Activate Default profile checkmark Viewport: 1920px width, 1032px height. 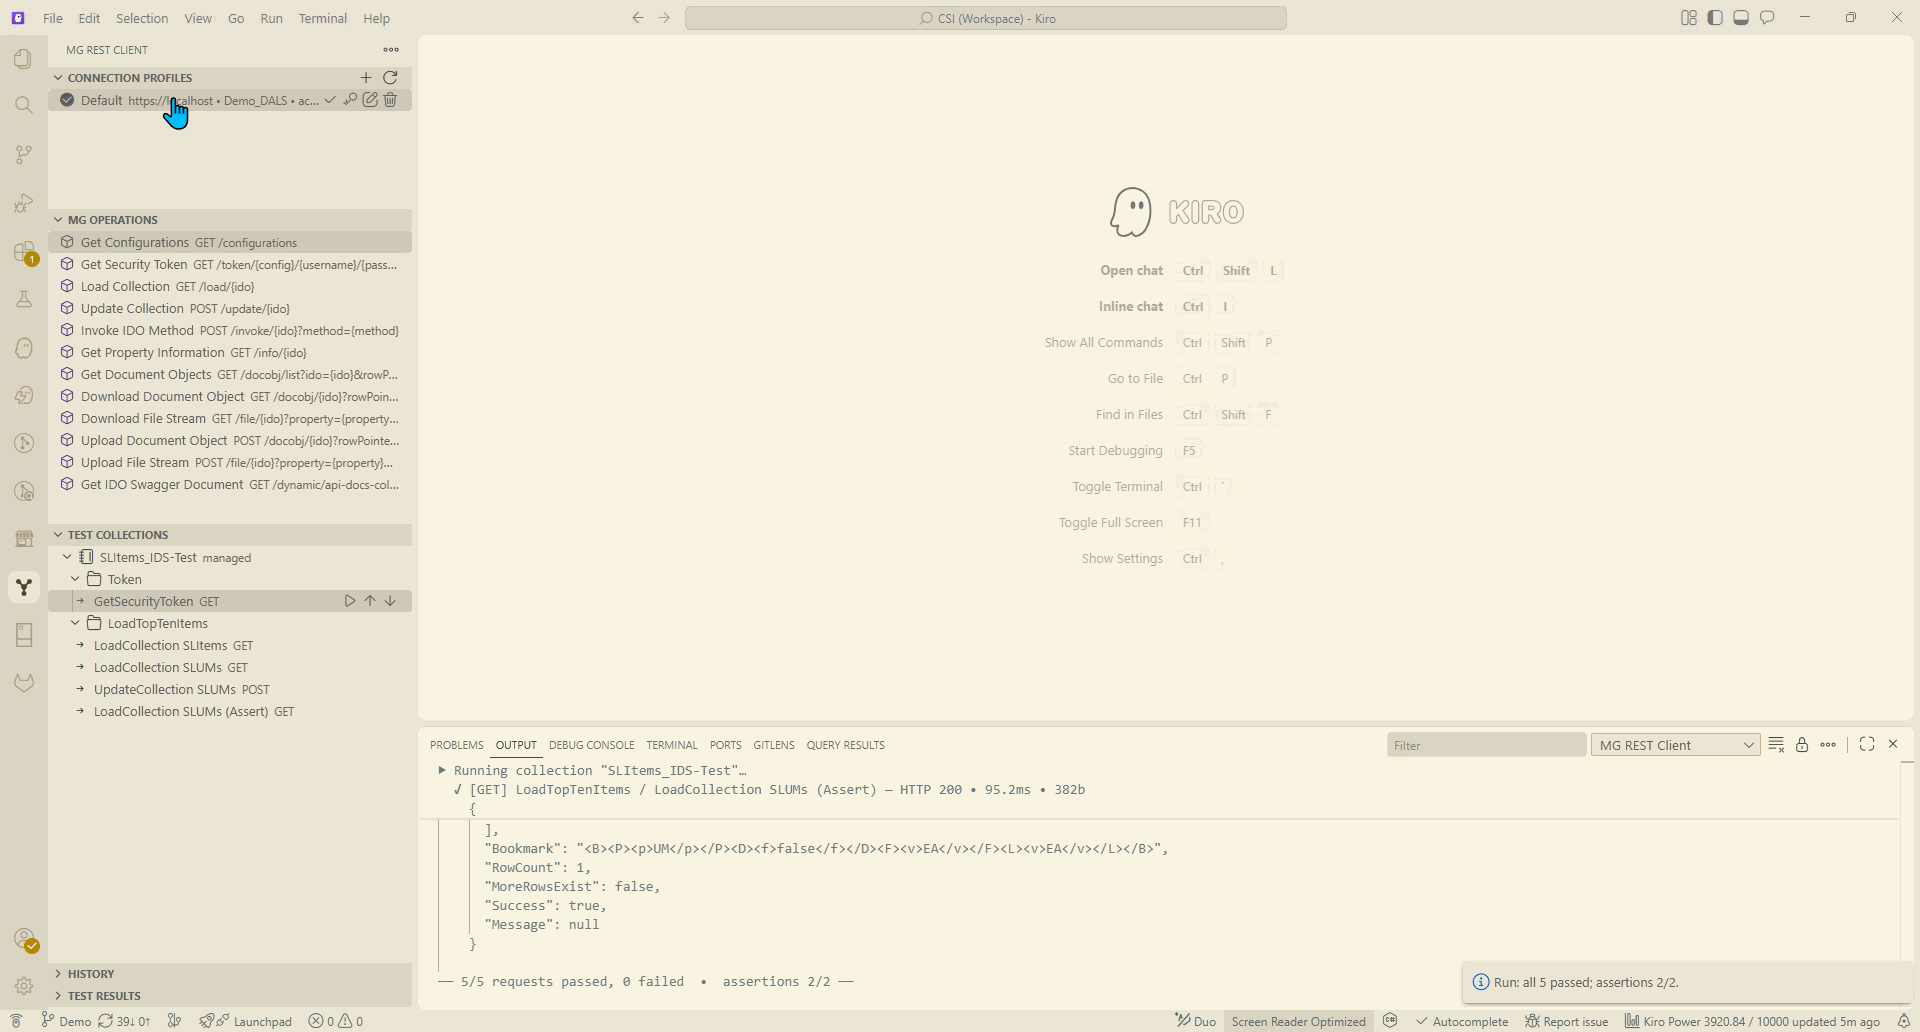point(330,100)
